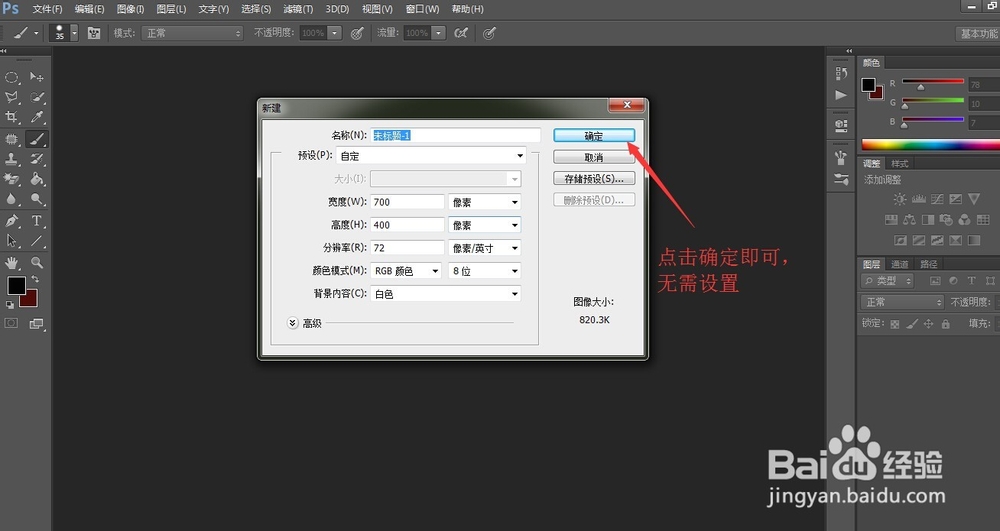This screenshot has height=531, width=1000.
Task: Click the foreground color swatch in toolbox
Action: coord(16,286)
